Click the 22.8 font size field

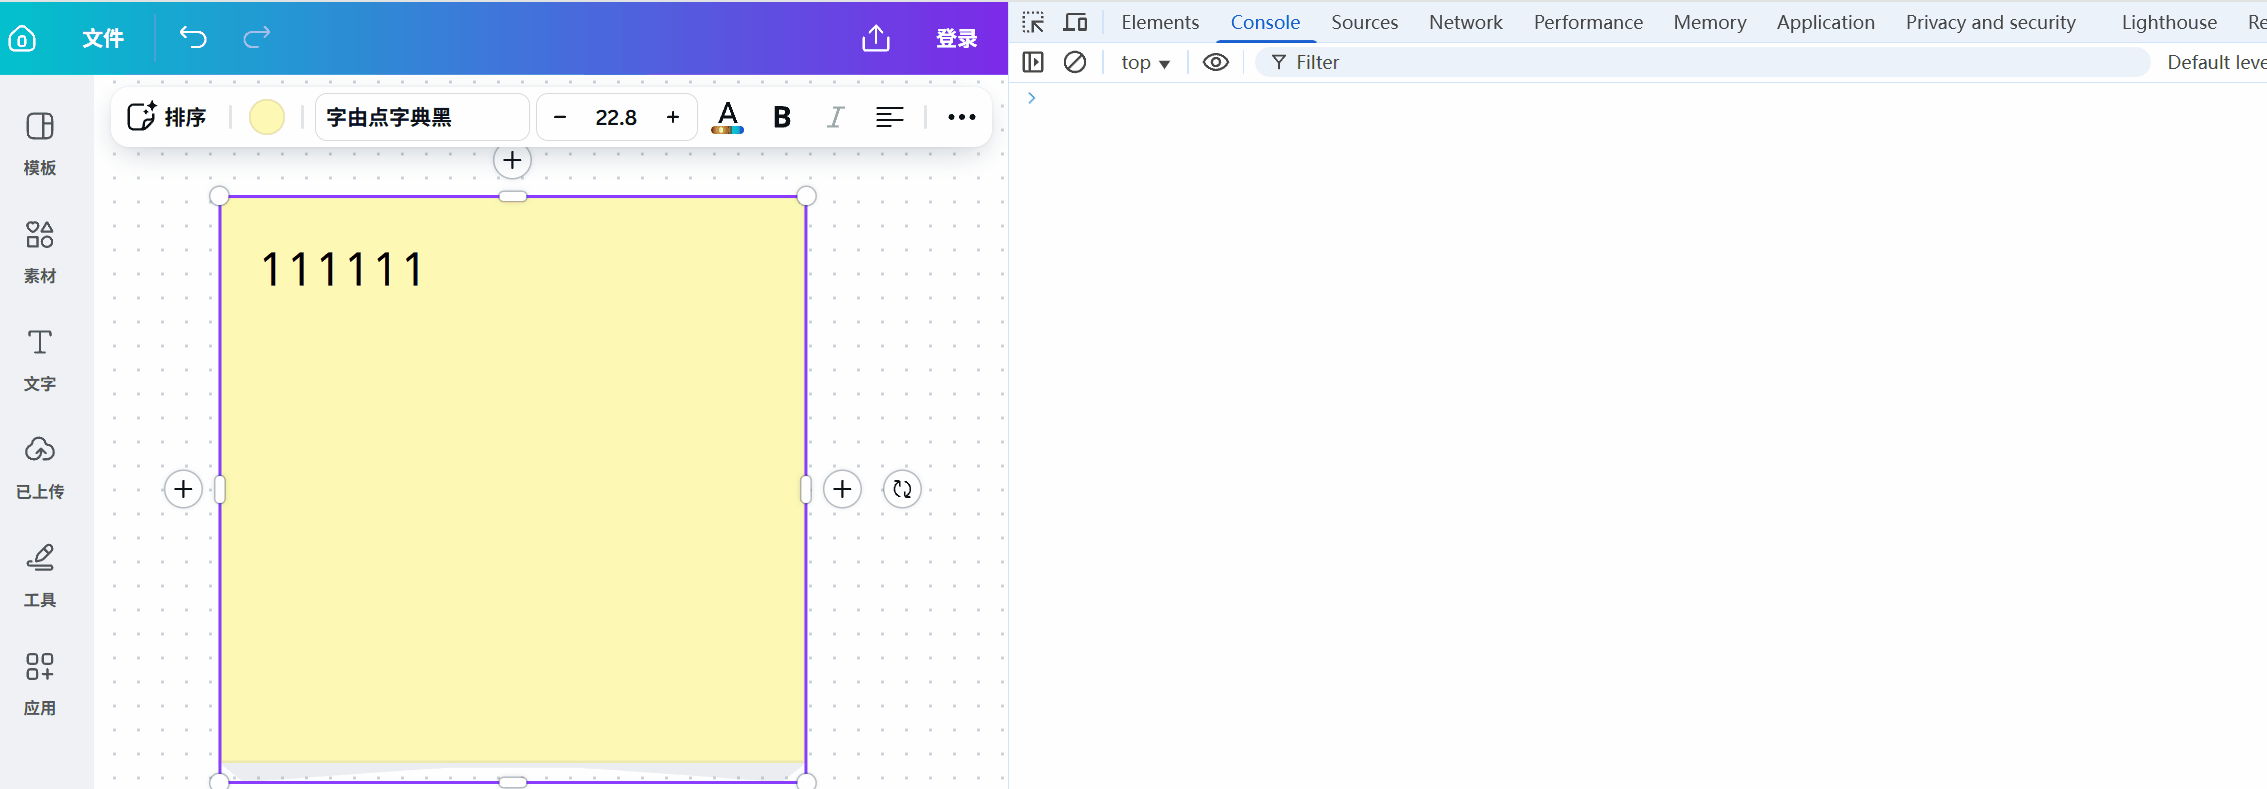[616, 117]
